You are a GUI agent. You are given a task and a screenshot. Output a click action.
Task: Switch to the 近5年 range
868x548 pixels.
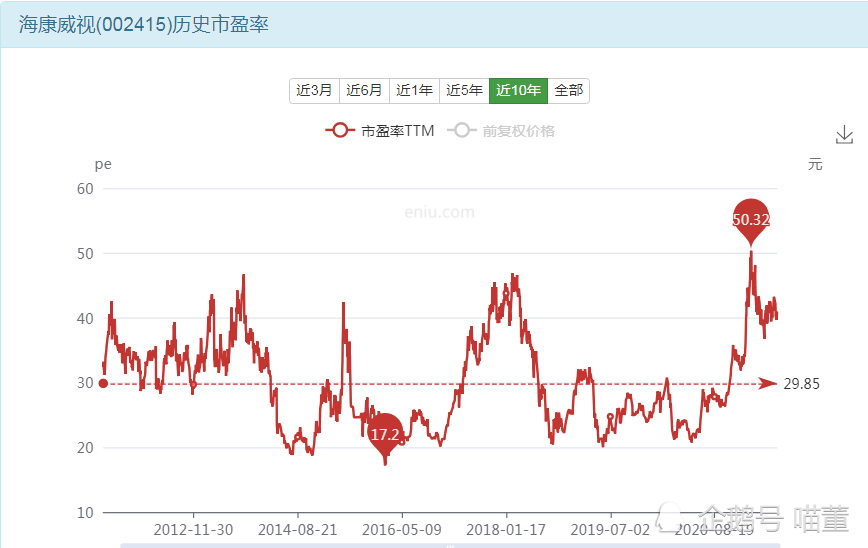464,91
